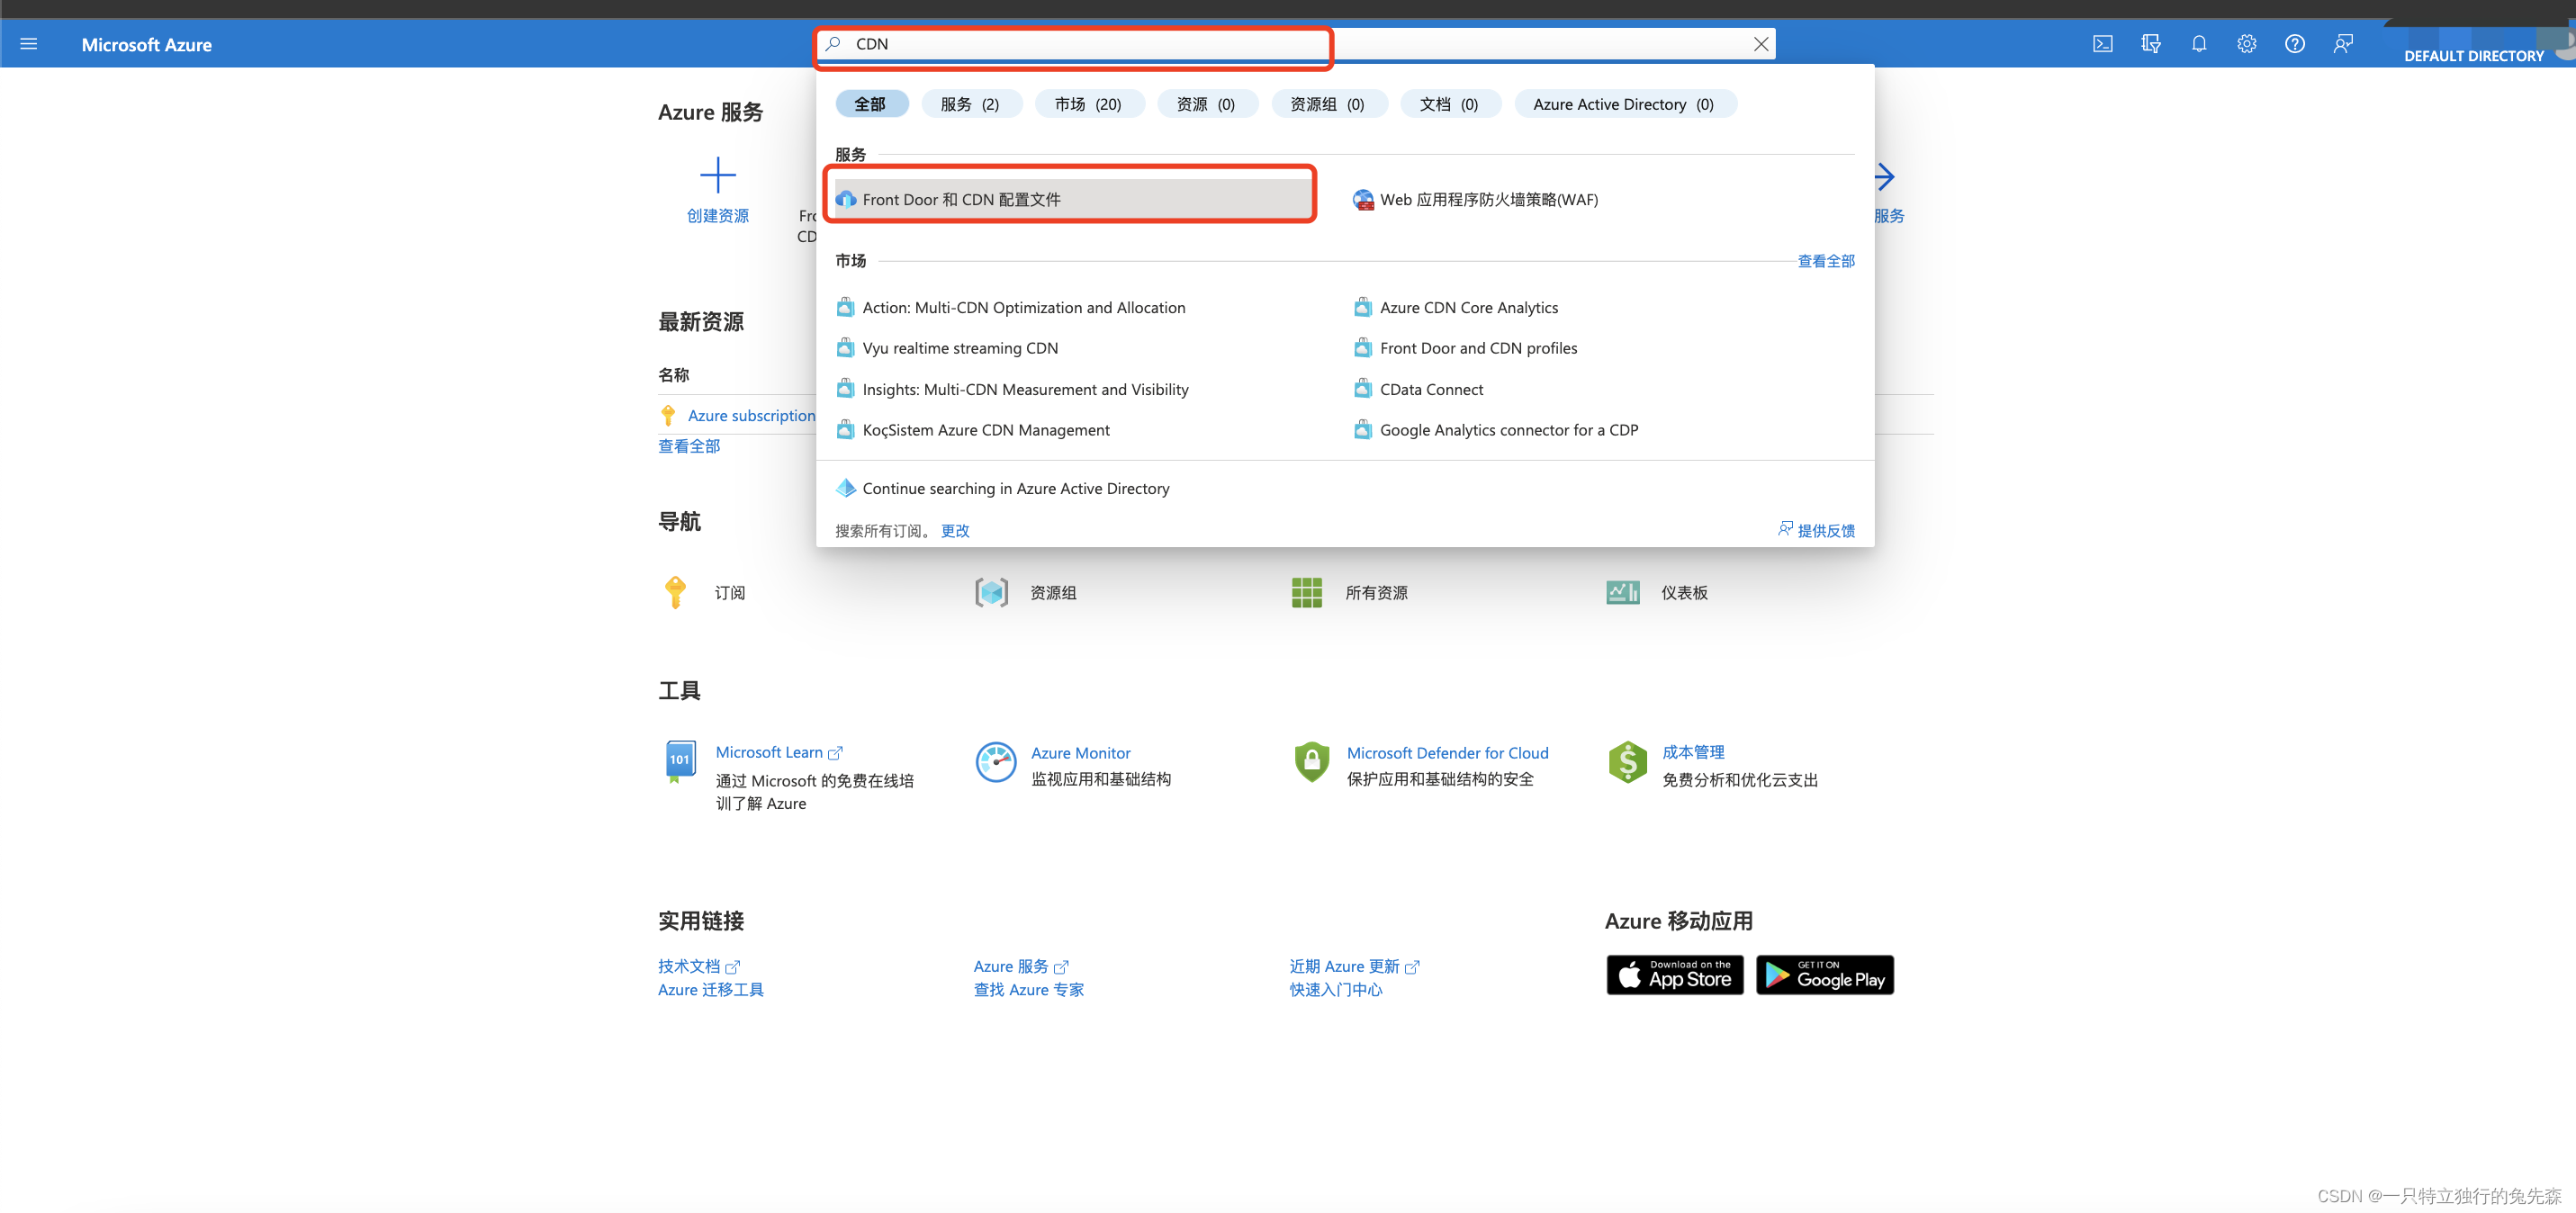
Task: Open Azure CDN Core Analytics marketplace item
Action: click(x=1468, y=308)
